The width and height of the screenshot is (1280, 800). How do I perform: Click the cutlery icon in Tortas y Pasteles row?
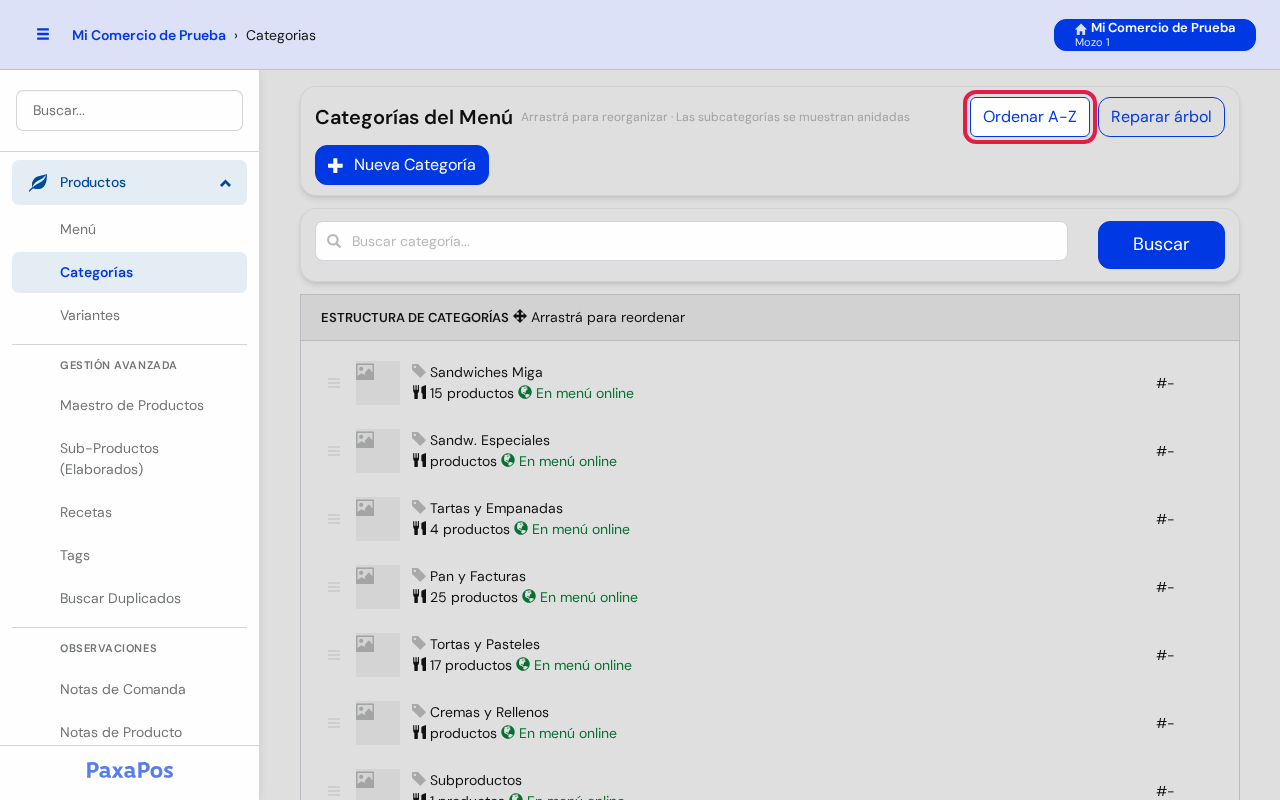(x=419, y=664)
